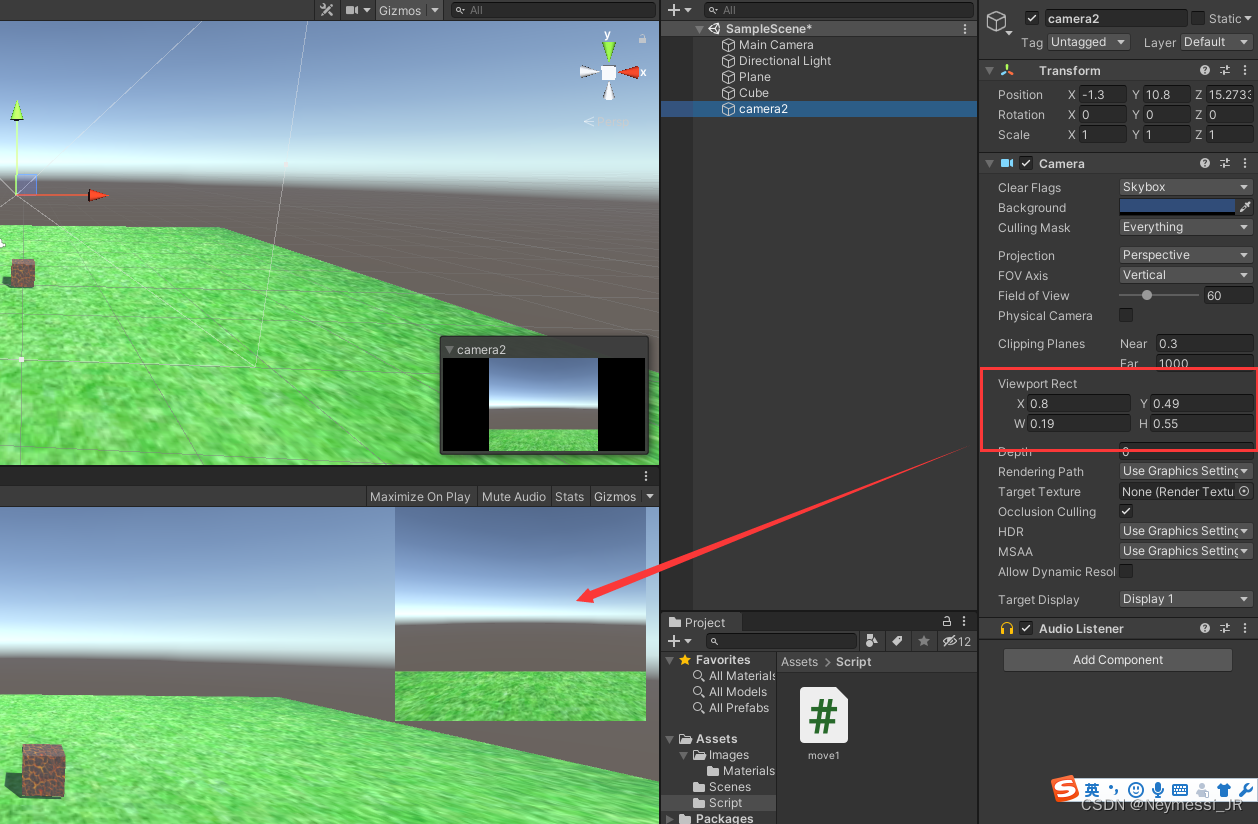Open the Culling Mask dropdown showing Everything

click(1186, 227)
